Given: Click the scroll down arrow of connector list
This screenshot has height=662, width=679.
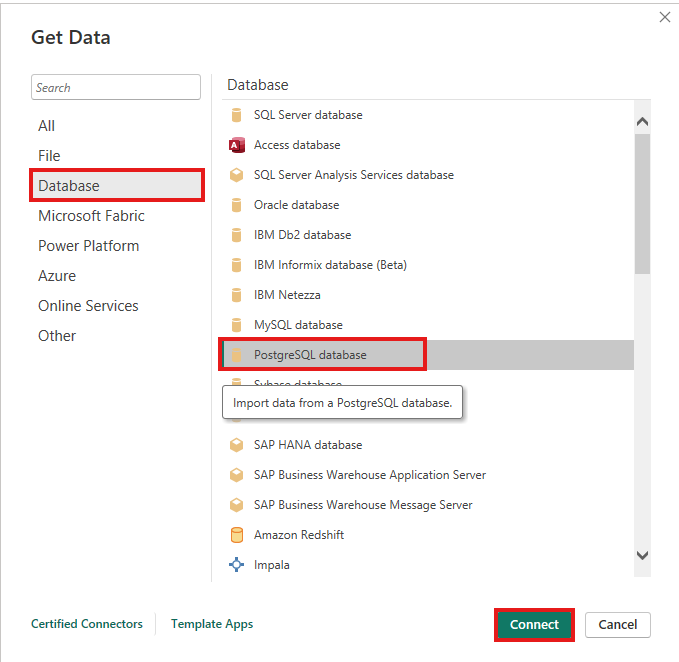Looking at the screenshot, I should (643, 555).
